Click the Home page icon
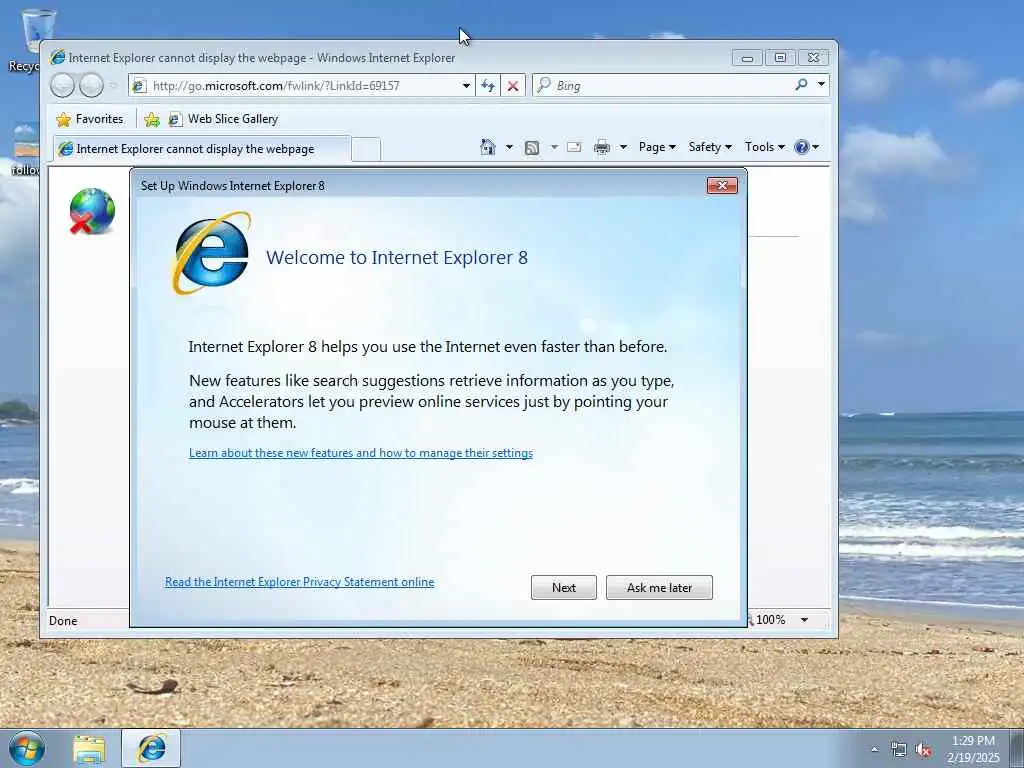Screen dimensions: 1024x768 (487, 147)
